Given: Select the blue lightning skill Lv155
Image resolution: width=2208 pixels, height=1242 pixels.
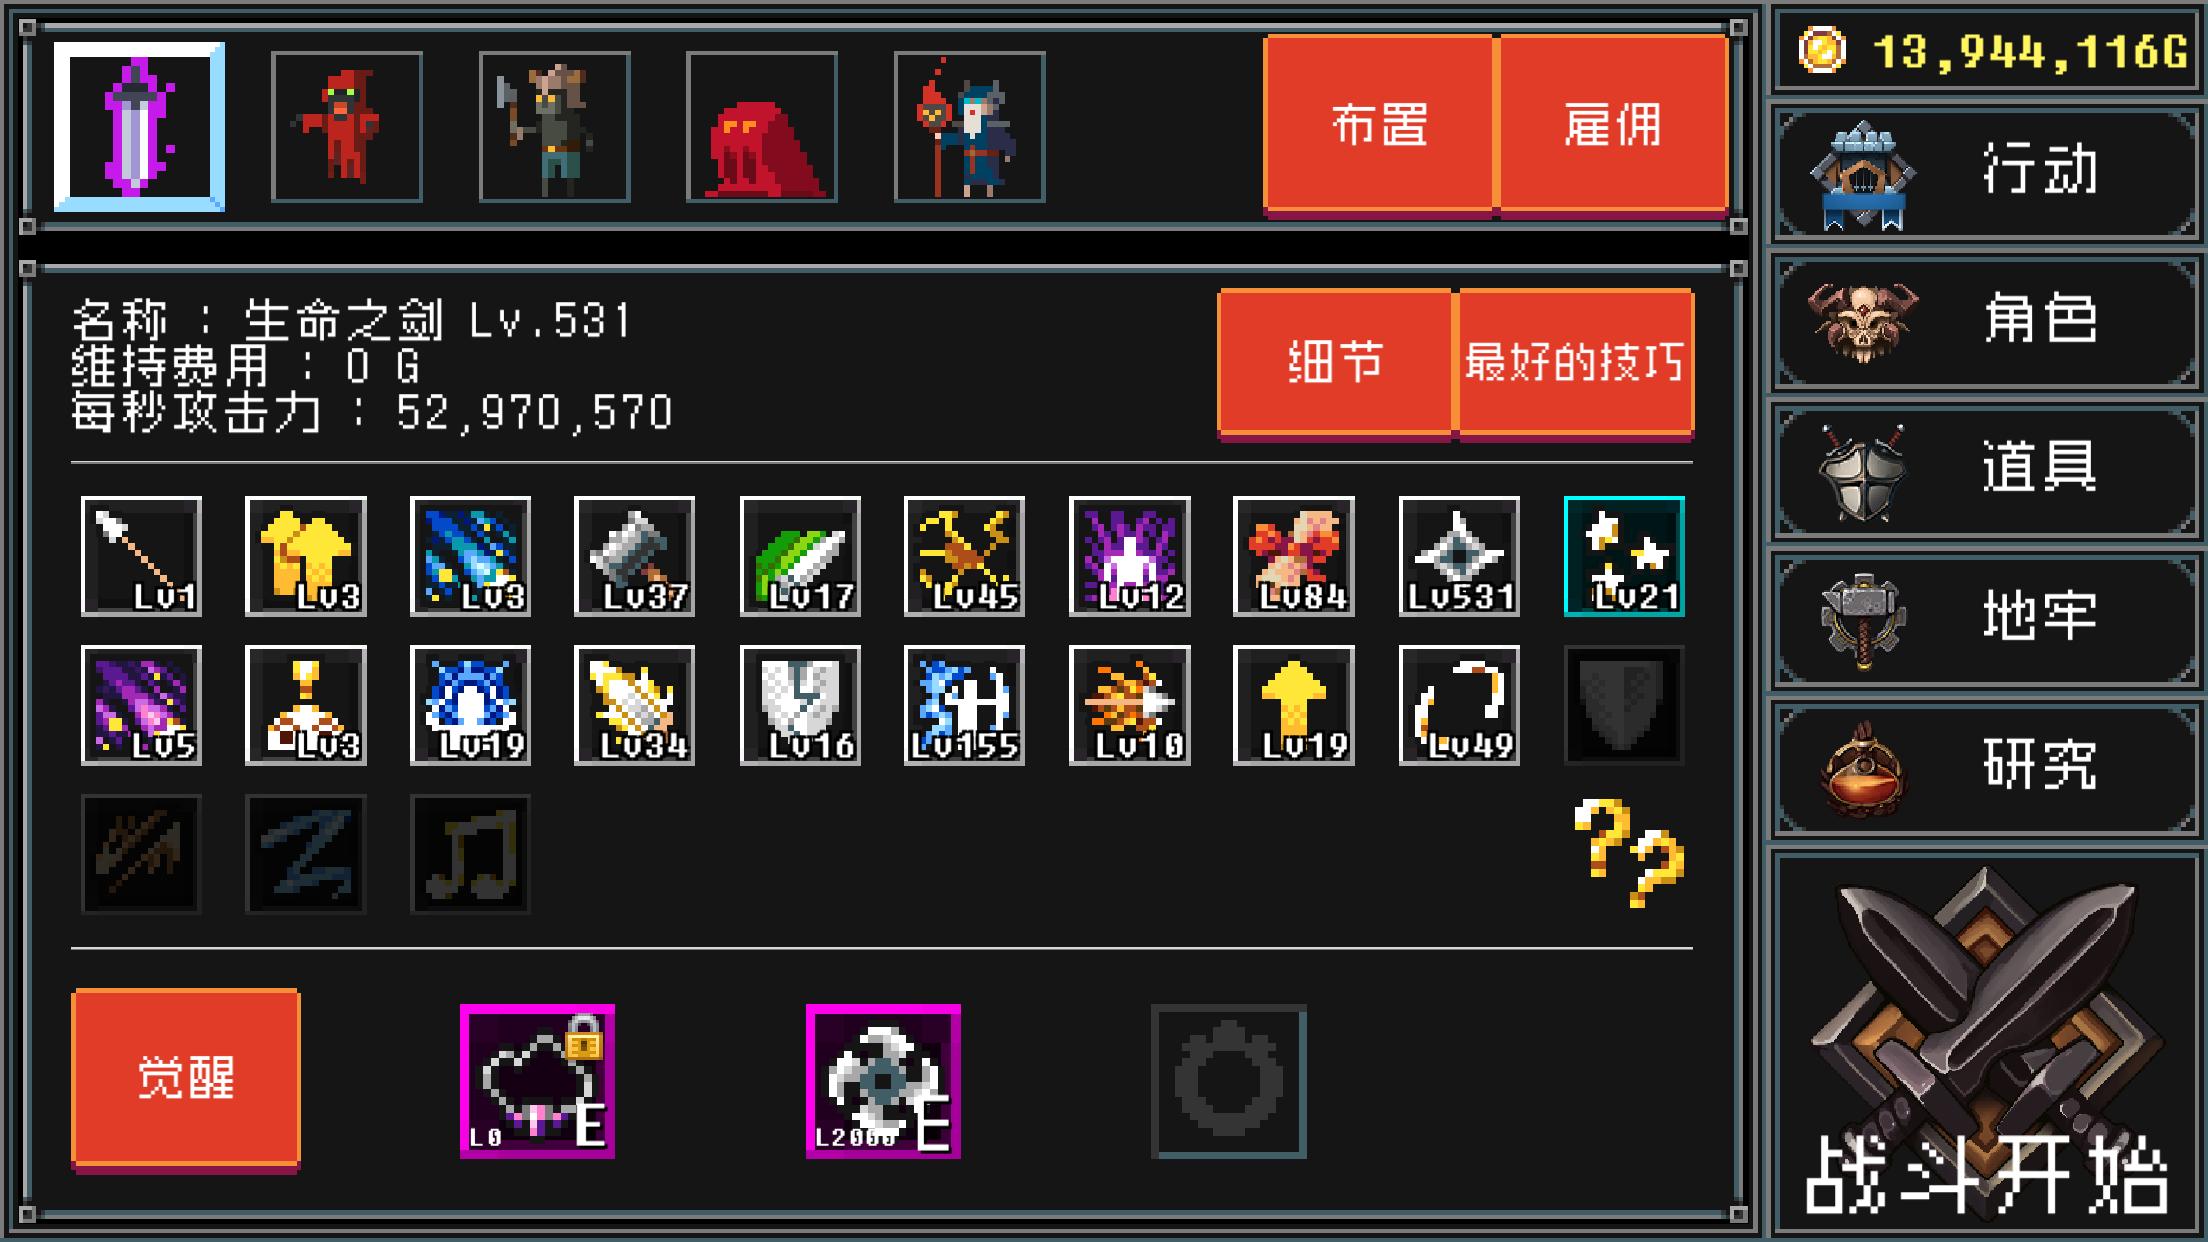Looking at the screenshot, I should (x=964, y=705).
